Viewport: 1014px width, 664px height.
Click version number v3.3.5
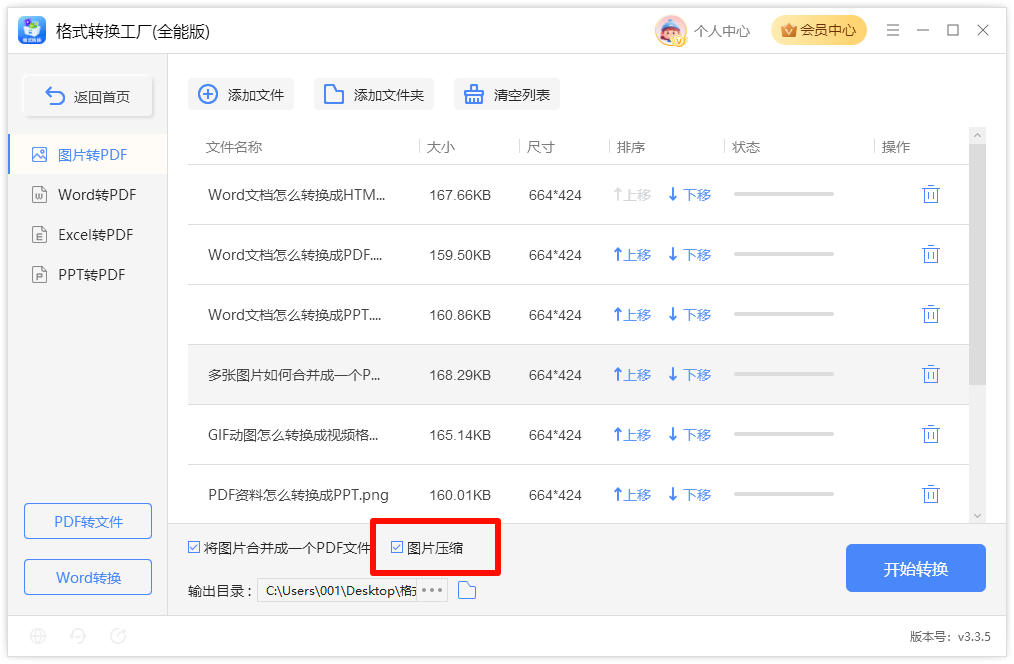(974, 637)
